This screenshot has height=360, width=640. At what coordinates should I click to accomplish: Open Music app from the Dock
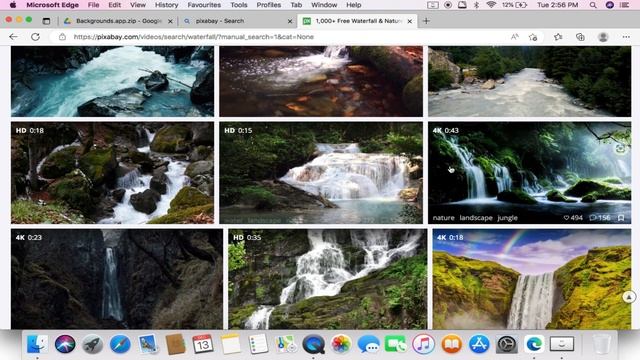(x=423, y=344)
